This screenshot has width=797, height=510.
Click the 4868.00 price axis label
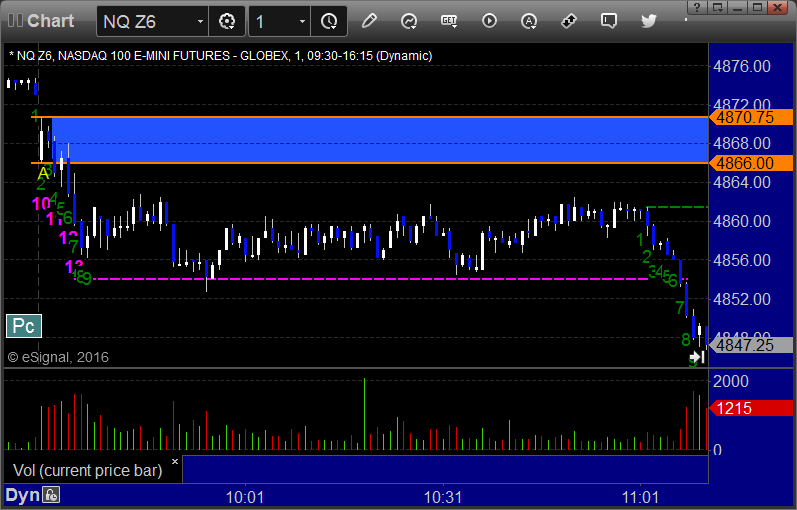click(742, 143)
